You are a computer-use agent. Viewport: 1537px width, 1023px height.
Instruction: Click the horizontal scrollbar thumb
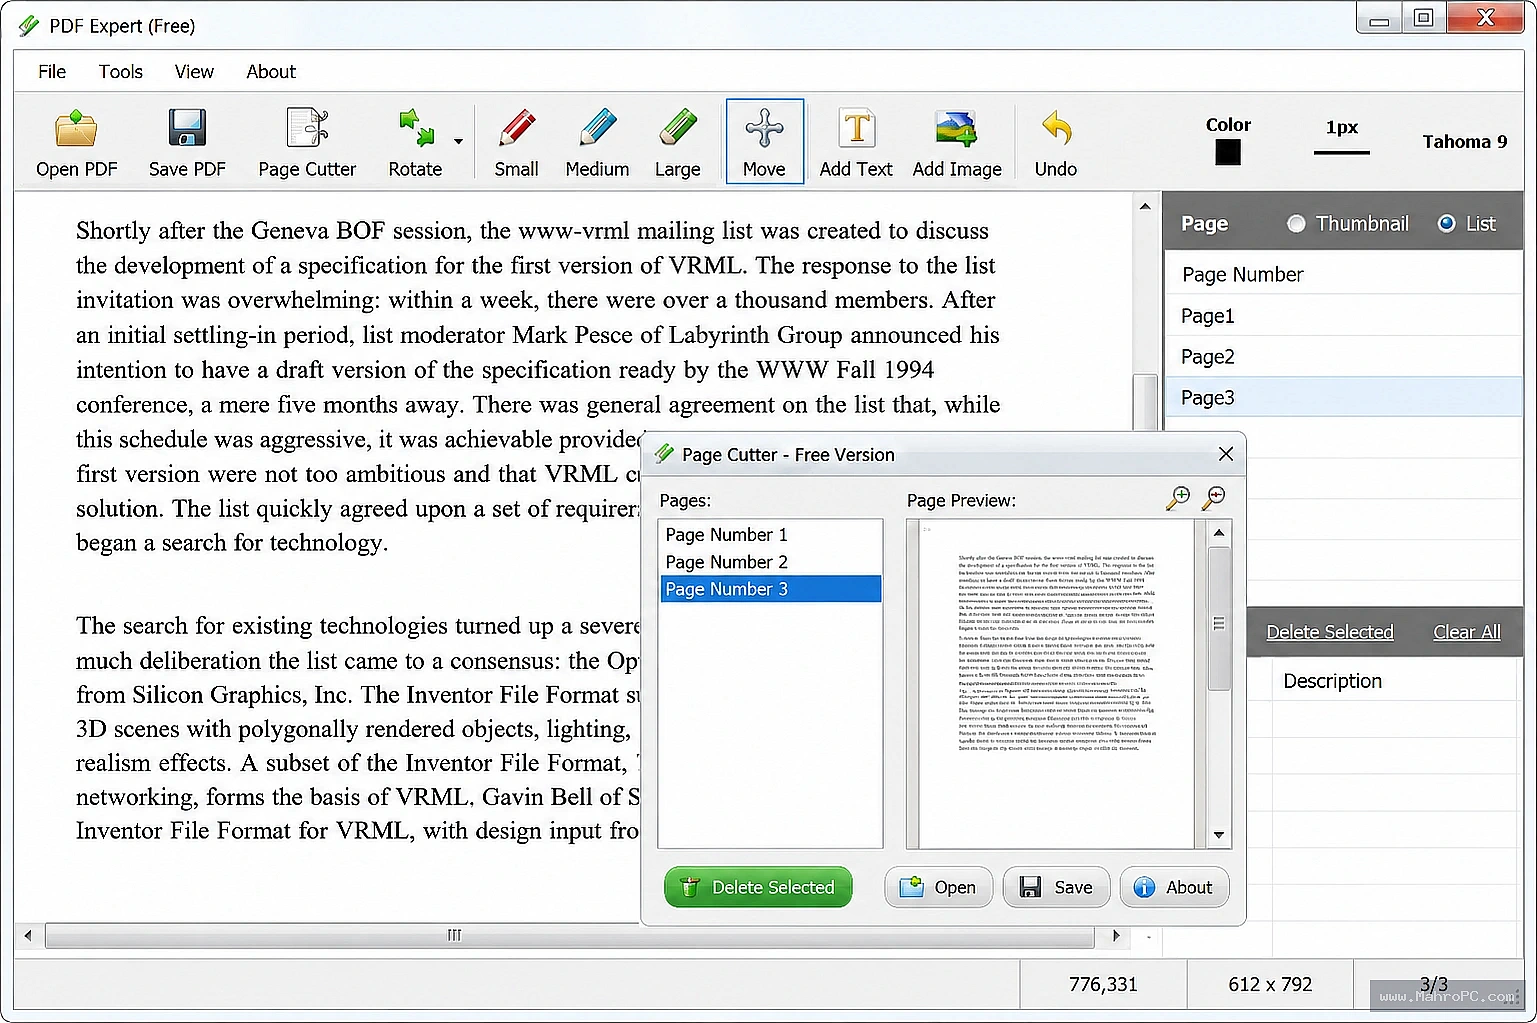pos(570,936)
